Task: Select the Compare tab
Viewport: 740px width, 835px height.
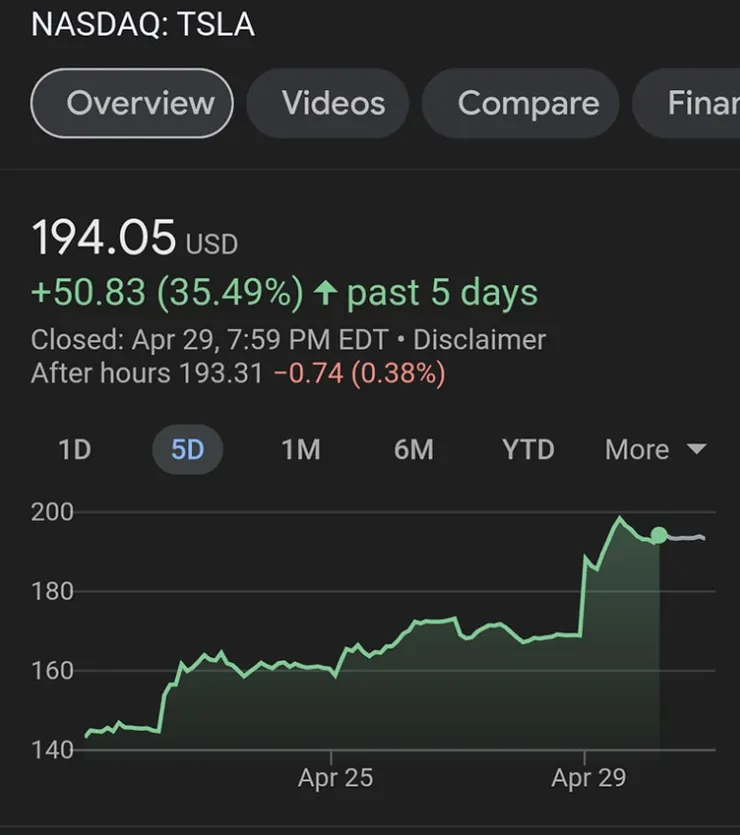Action: click(528, 103)
